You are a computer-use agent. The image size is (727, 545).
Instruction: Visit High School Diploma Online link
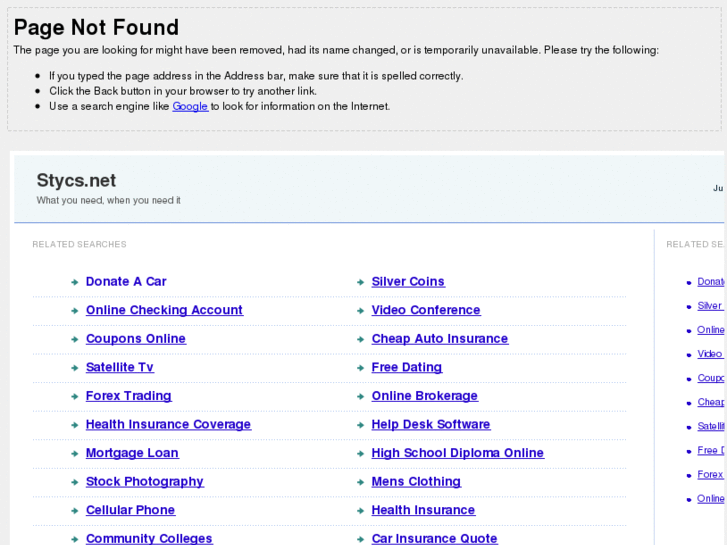[457, 453]
